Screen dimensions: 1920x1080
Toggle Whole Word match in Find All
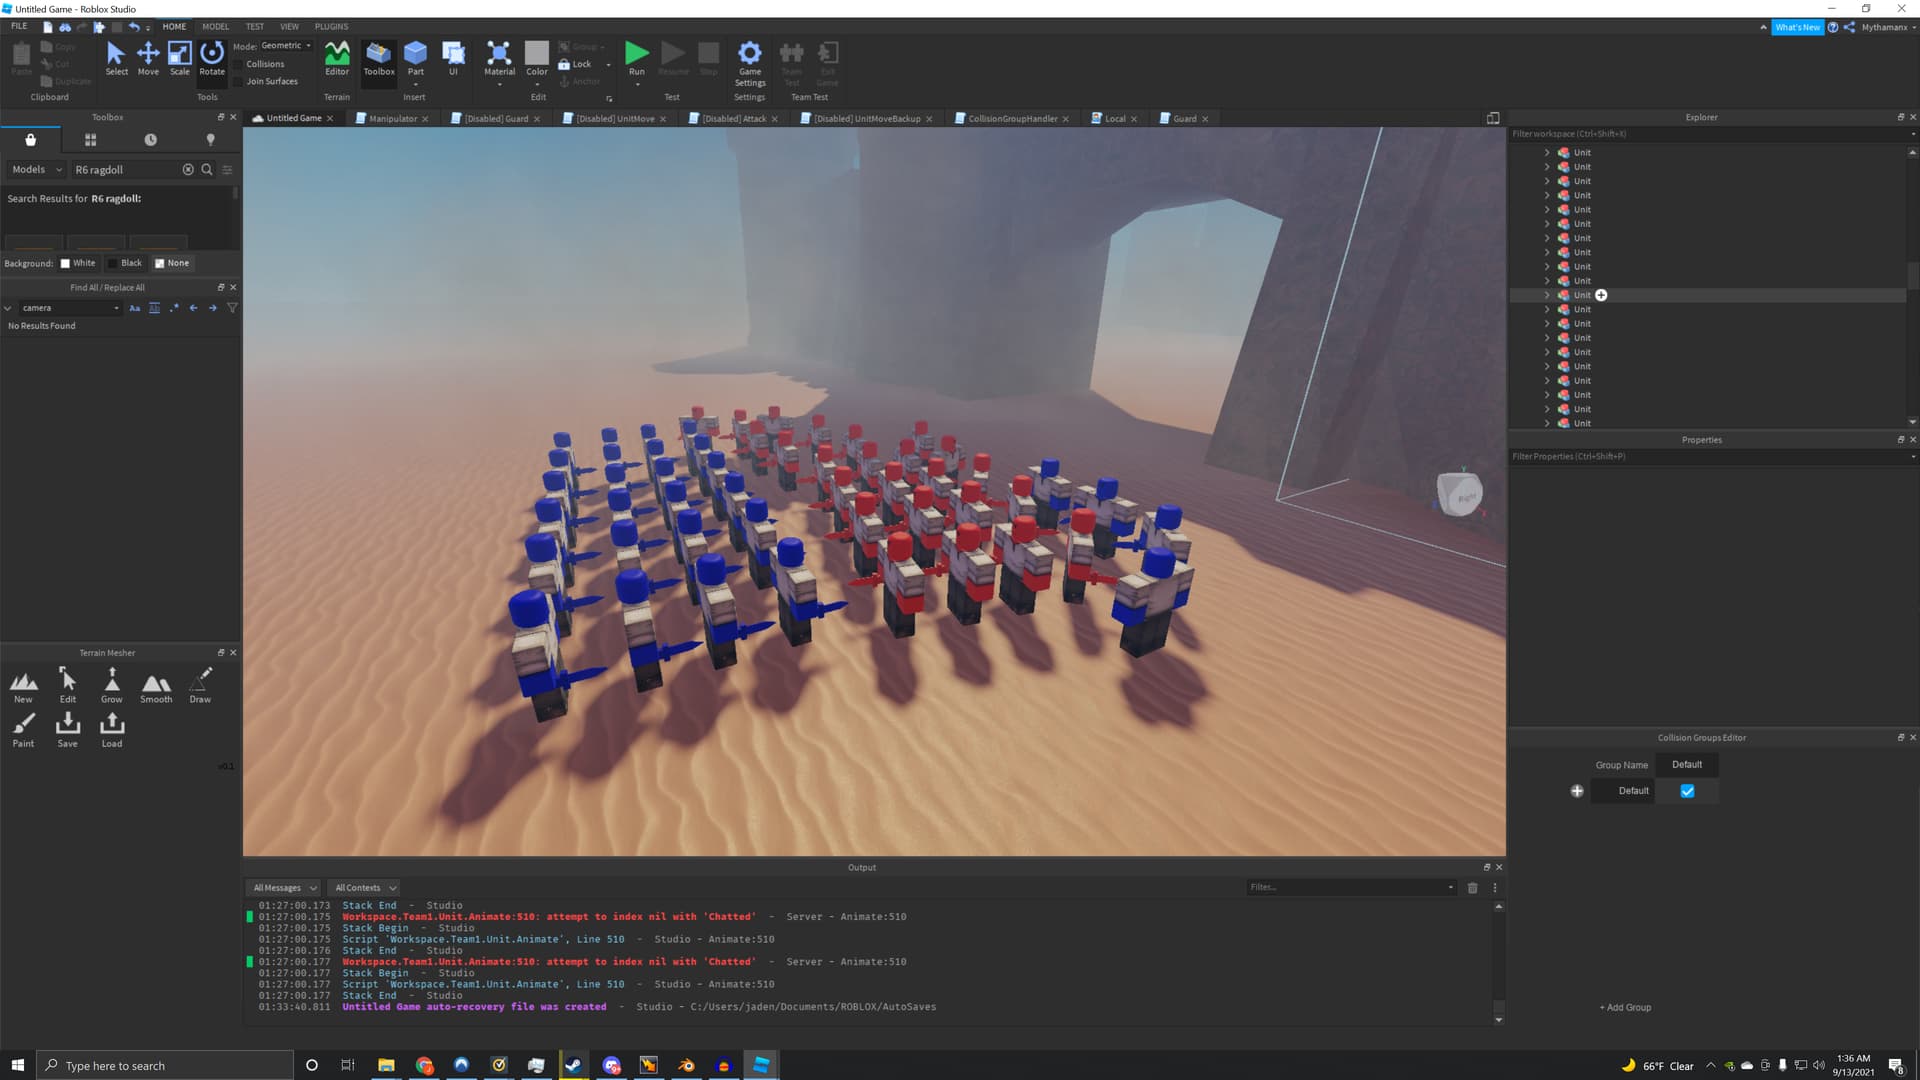pyautogui.click(x=154, y=308)
